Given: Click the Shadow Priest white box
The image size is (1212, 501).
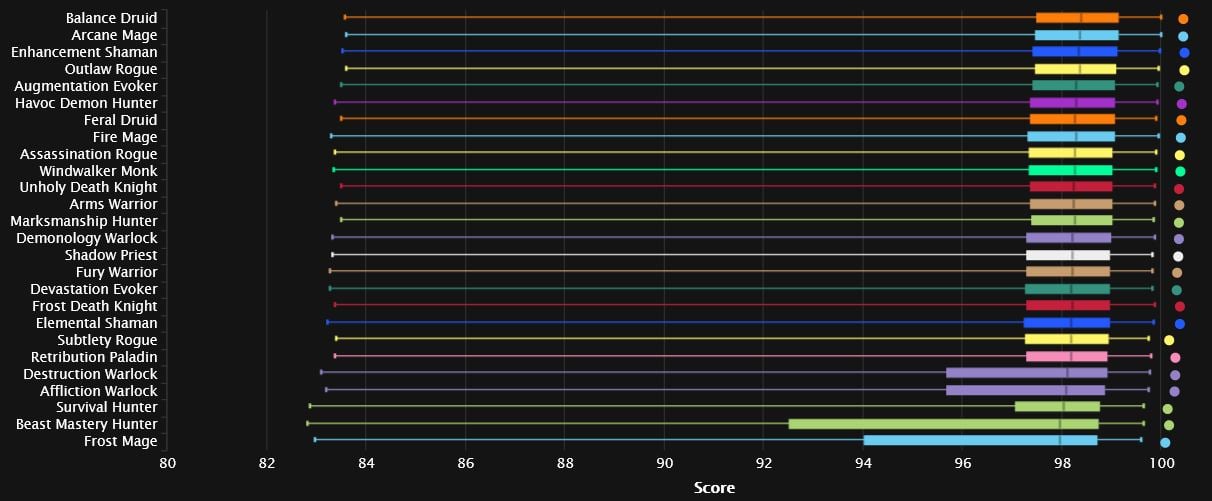Looking at the screenshot, I should (x=1068, y=255).
